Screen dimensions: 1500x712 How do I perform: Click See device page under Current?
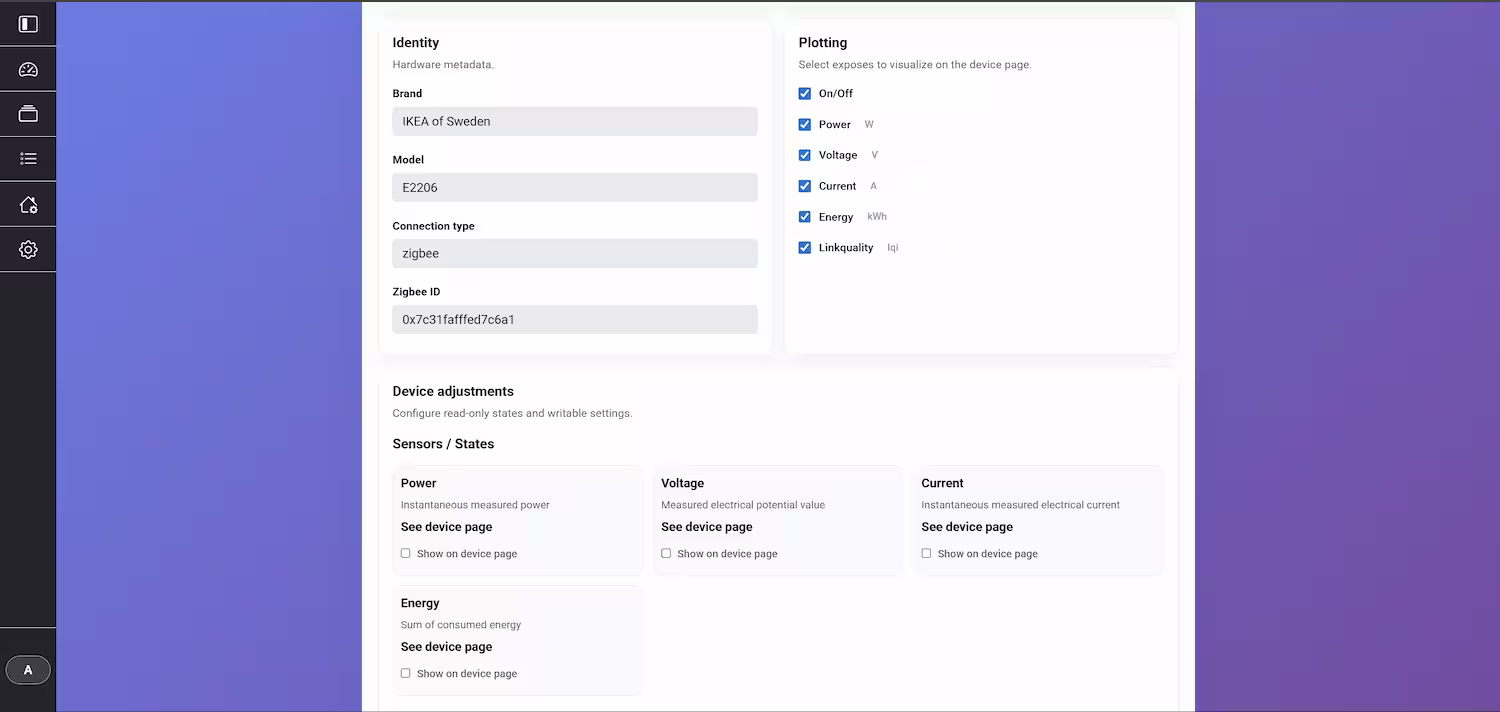(966, 526)
